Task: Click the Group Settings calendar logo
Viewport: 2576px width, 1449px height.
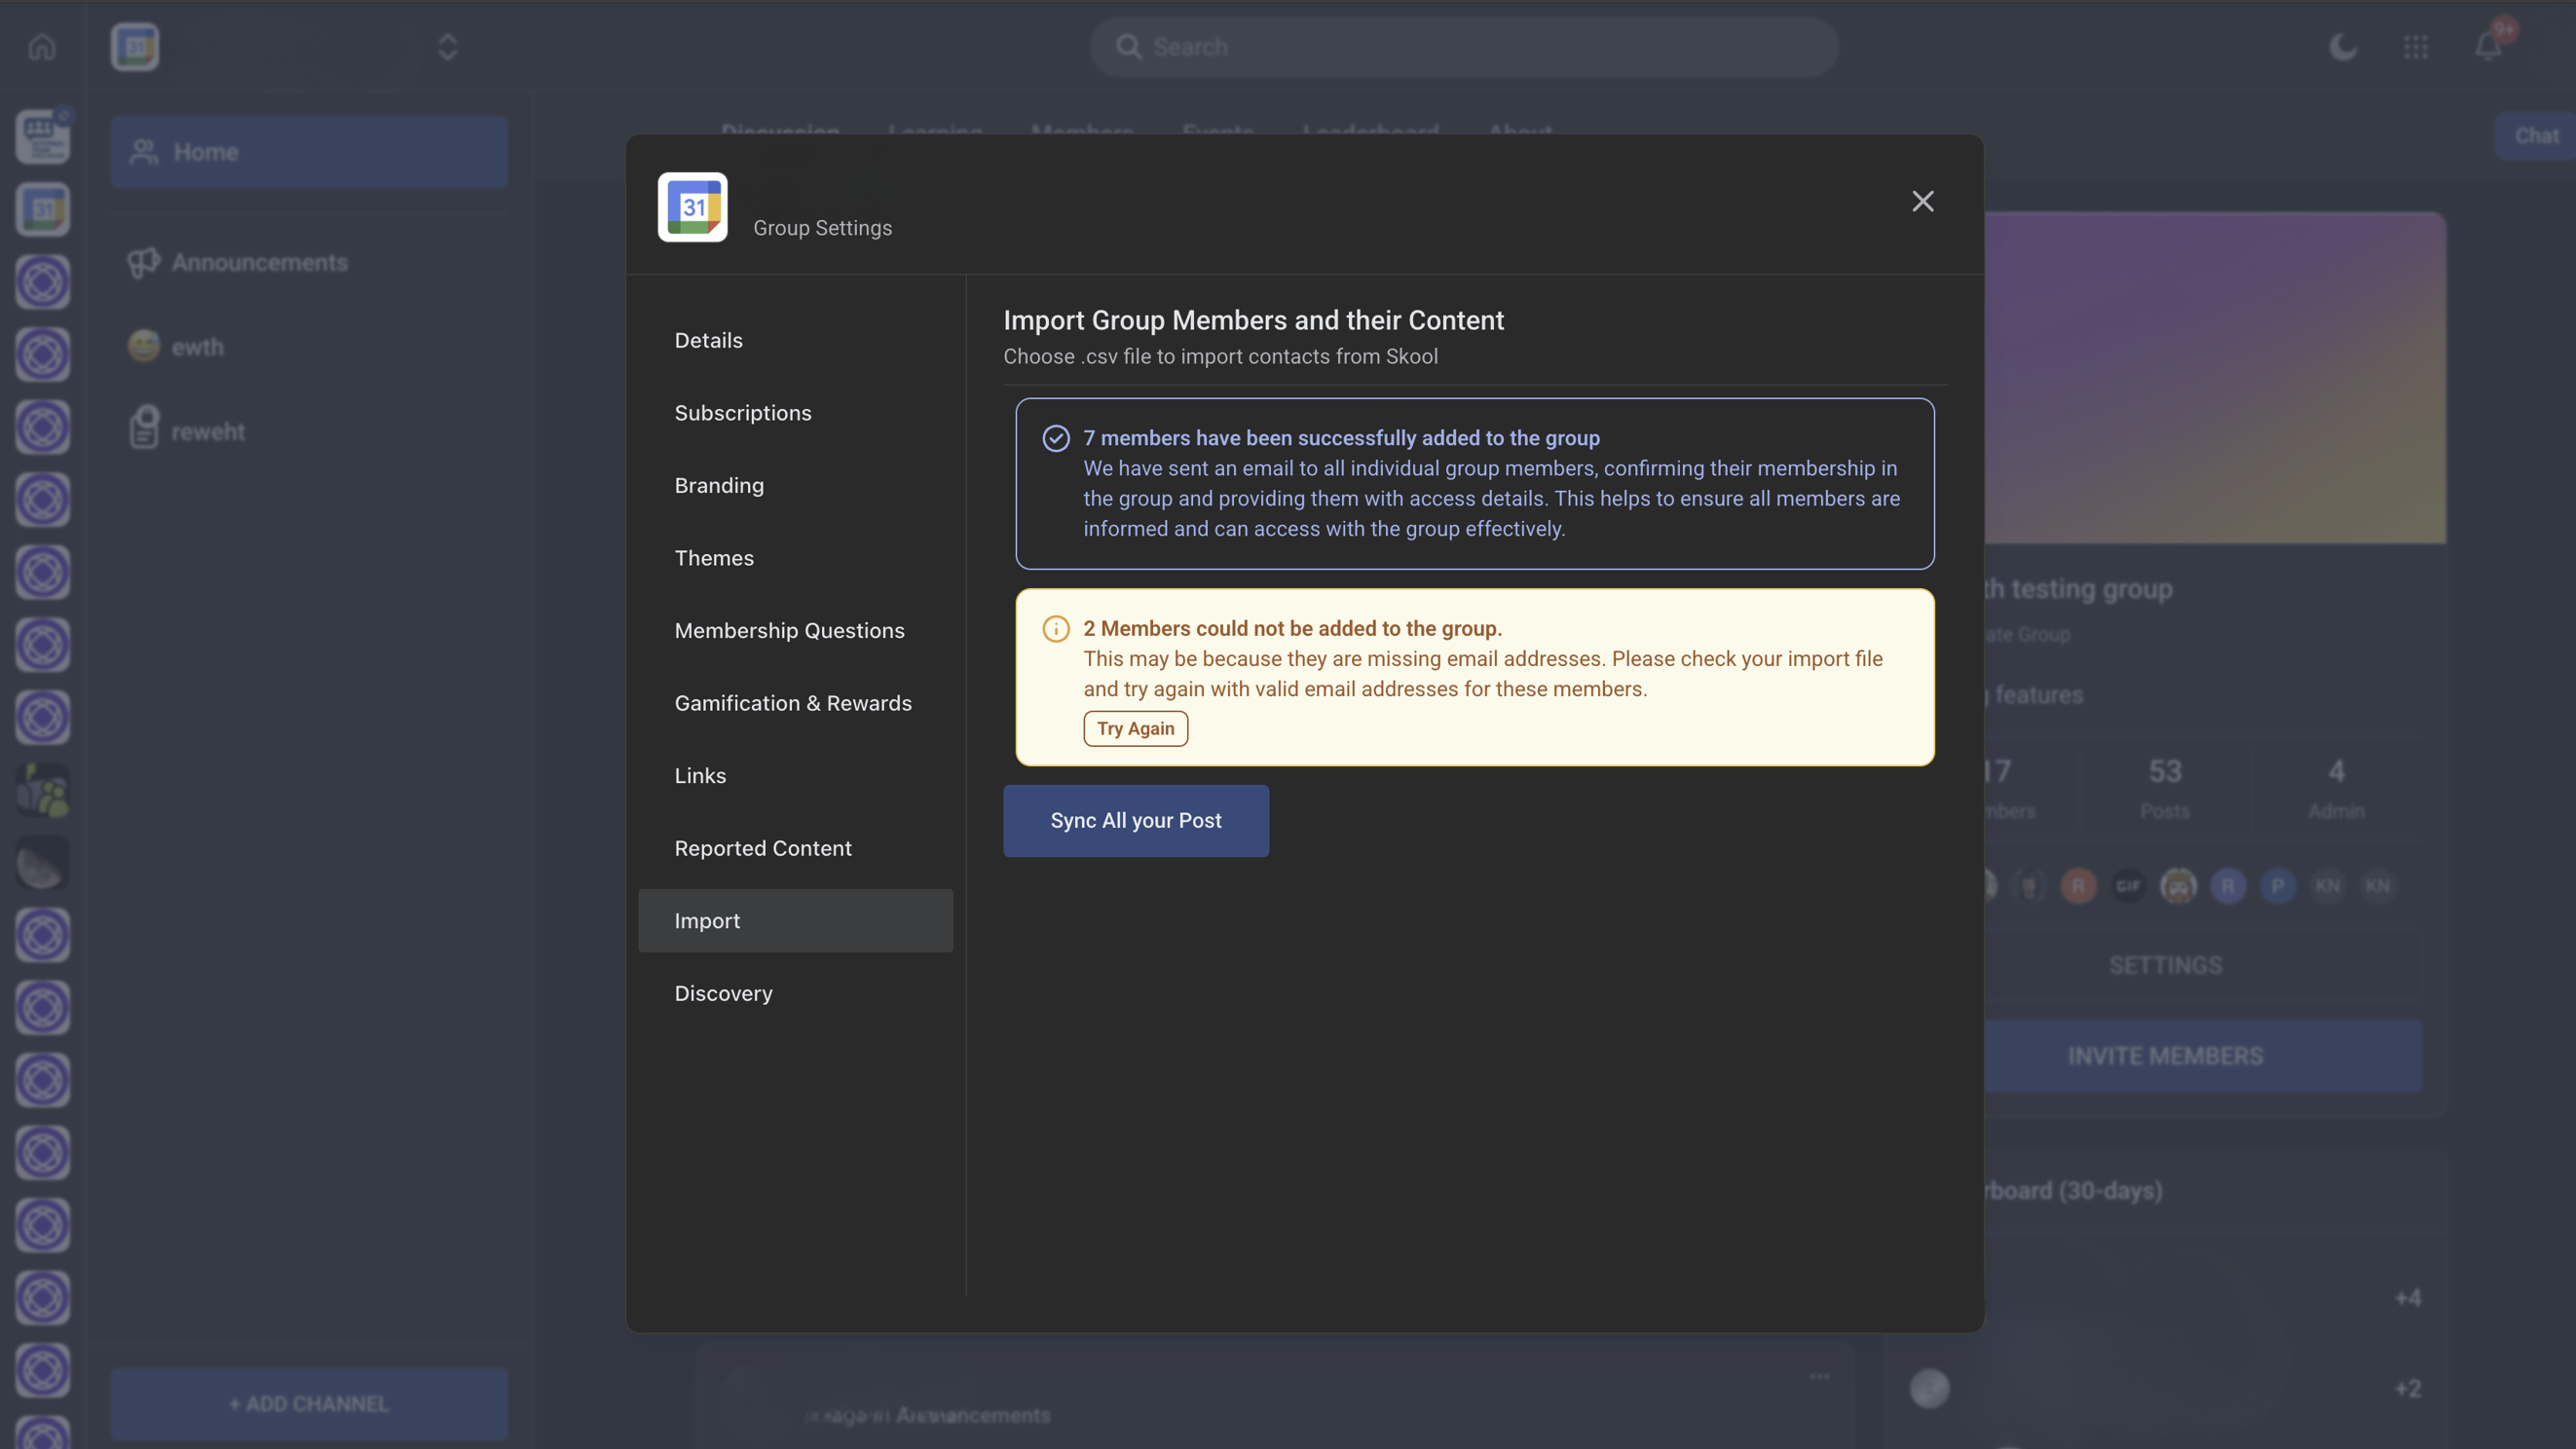Action: click(692, 207)
